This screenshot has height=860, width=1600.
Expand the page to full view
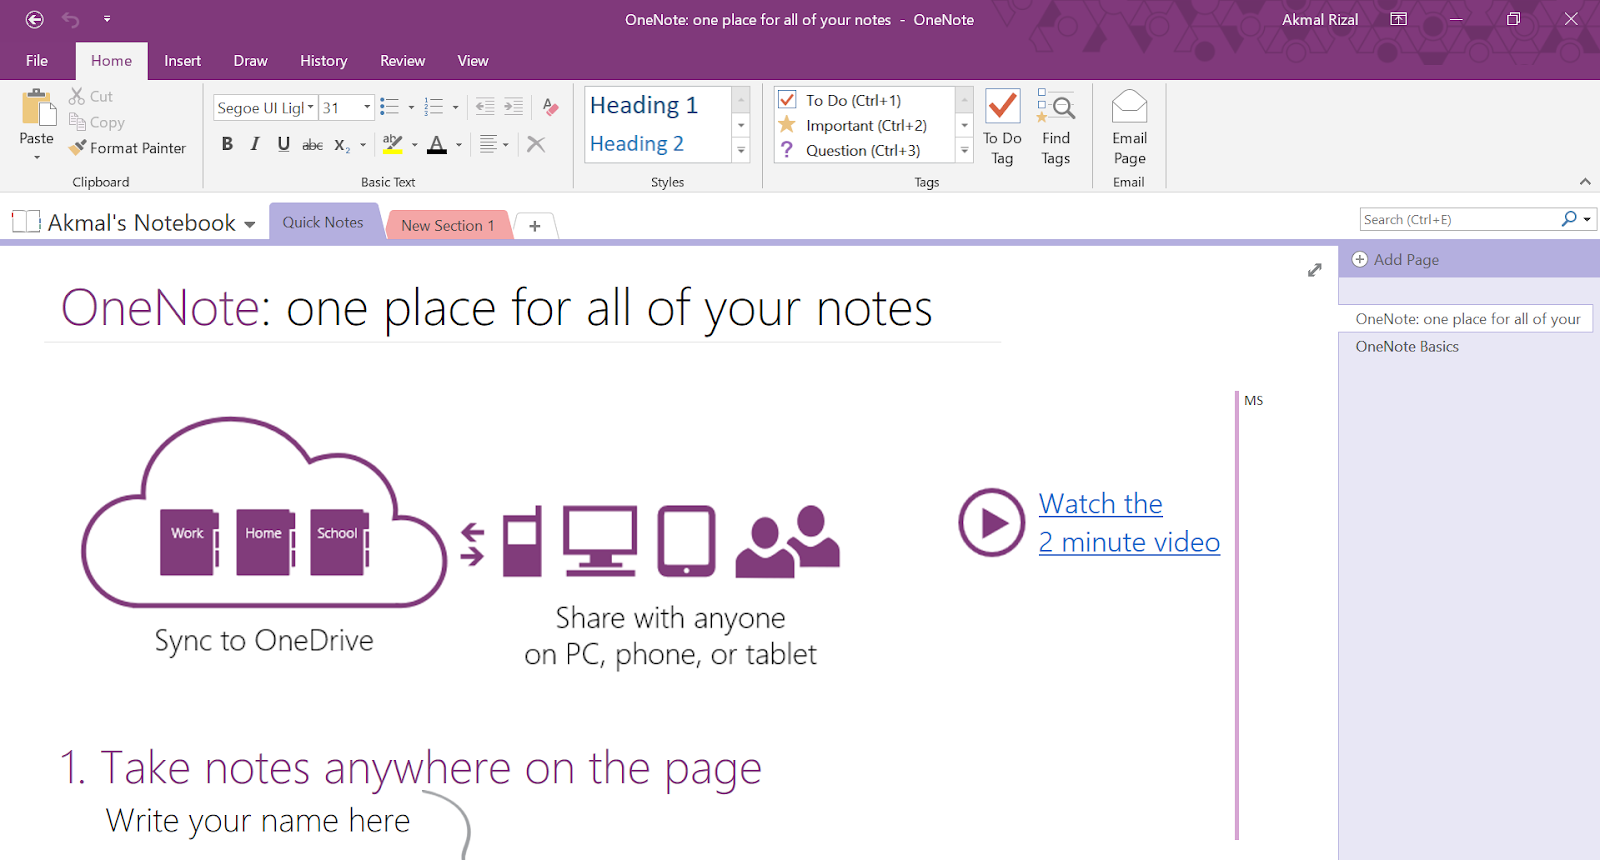coord(1315,270)
